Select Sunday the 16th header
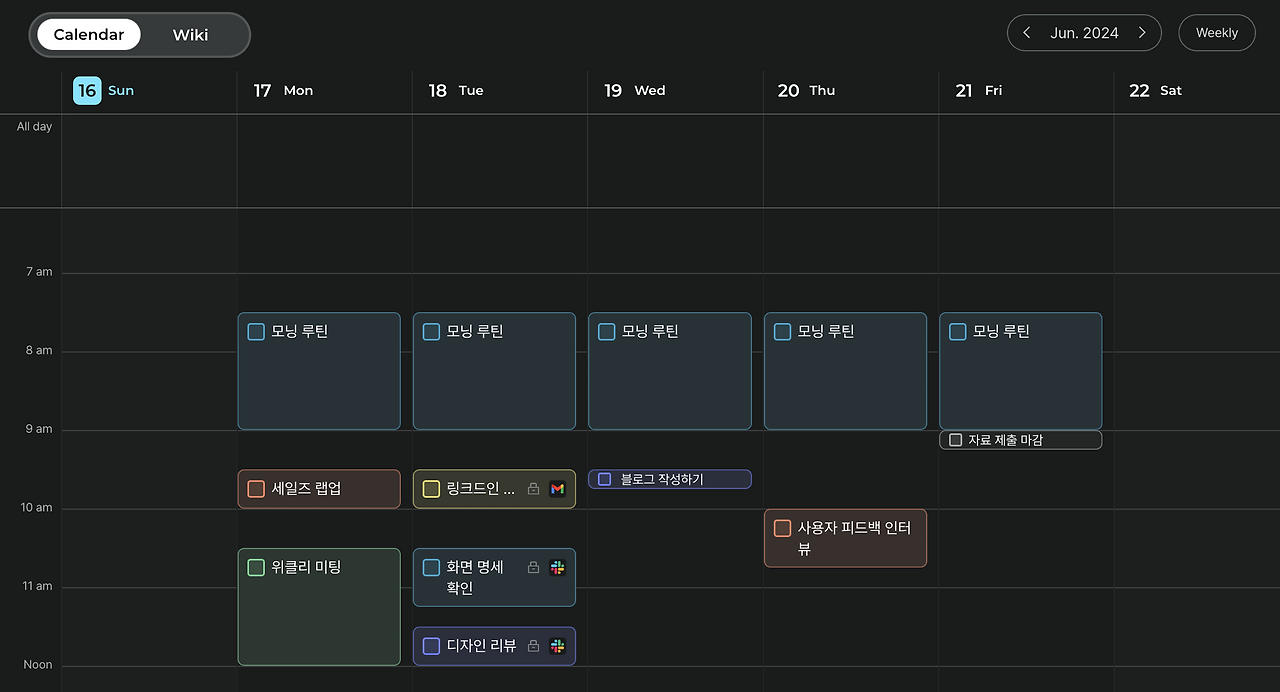The height and width of the screenshot is (692, 1280). click(x=104, y=90)
